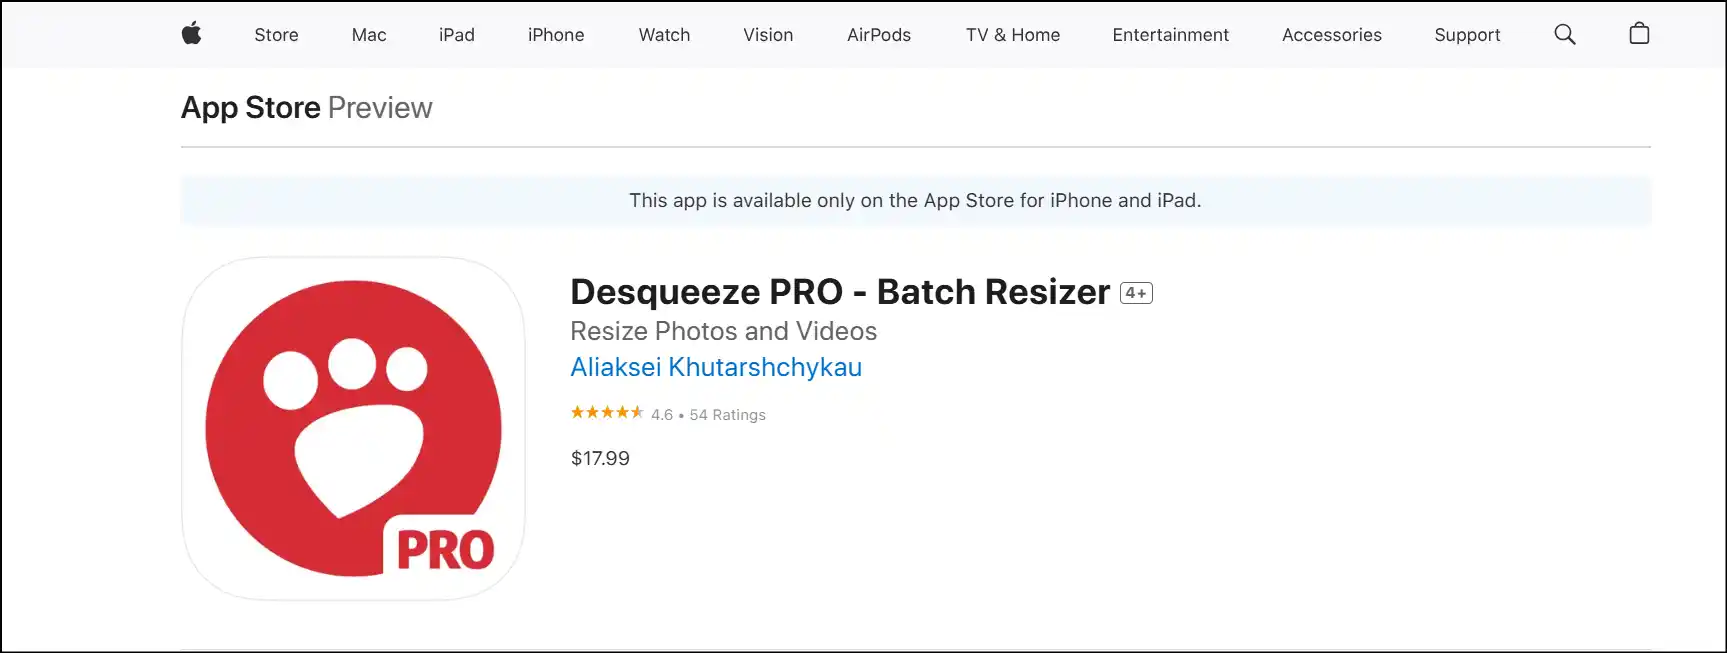
Task: Click the Desqueeze PRO app icon
Action: click(x=353, y=428)
